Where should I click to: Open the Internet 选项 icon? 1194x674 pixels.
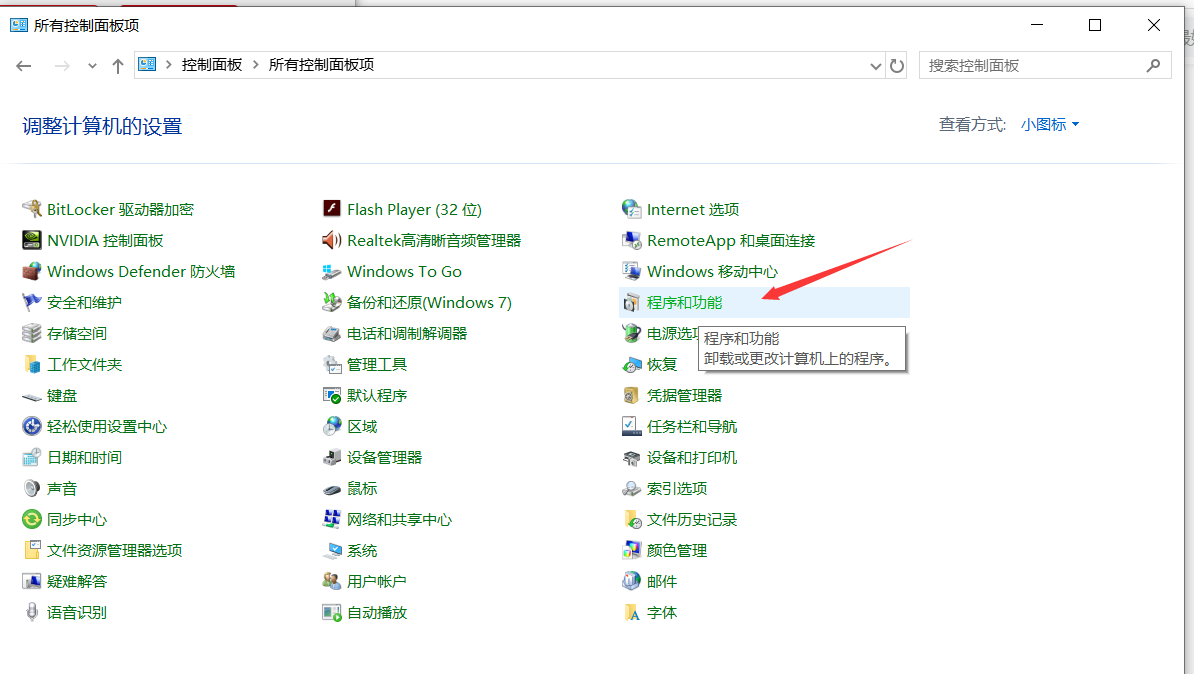pos(631,209)
